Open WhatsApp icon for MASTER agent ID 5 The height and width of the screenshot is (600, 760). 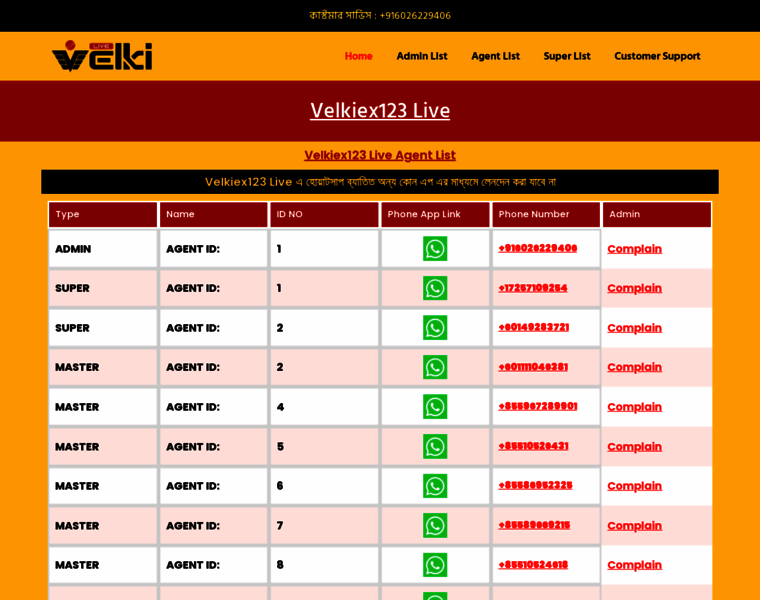[x=435, y=446]
